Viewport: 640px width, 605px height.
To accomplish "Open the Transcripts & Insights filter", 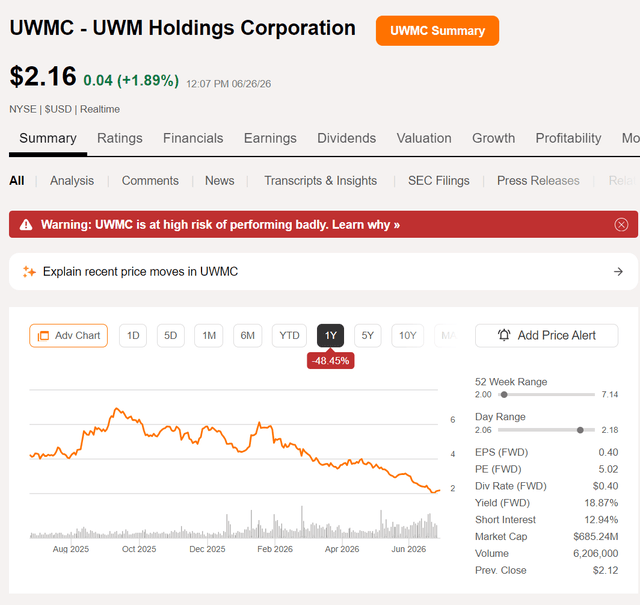I will [x=320, y=180].
